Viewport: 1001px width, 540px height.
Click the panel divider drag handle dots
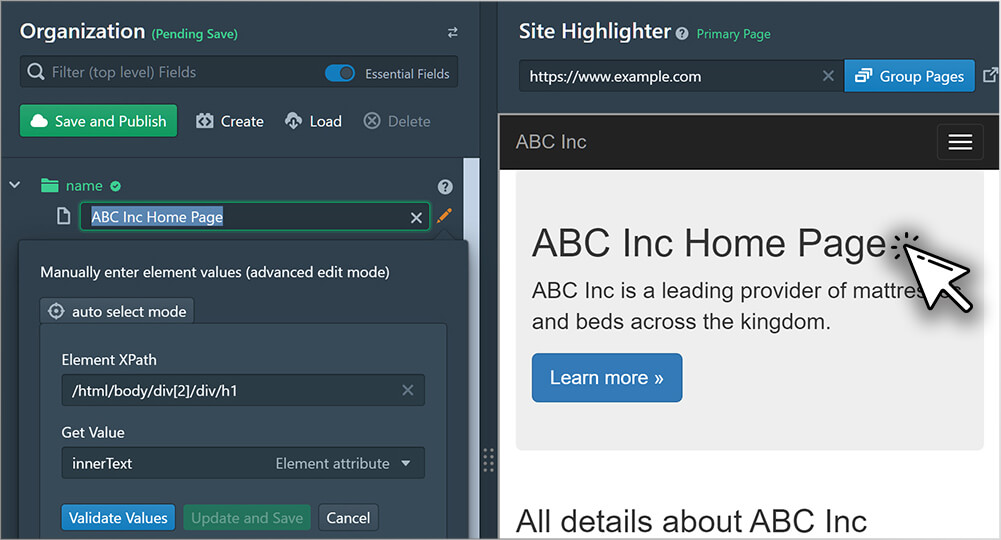488,460
